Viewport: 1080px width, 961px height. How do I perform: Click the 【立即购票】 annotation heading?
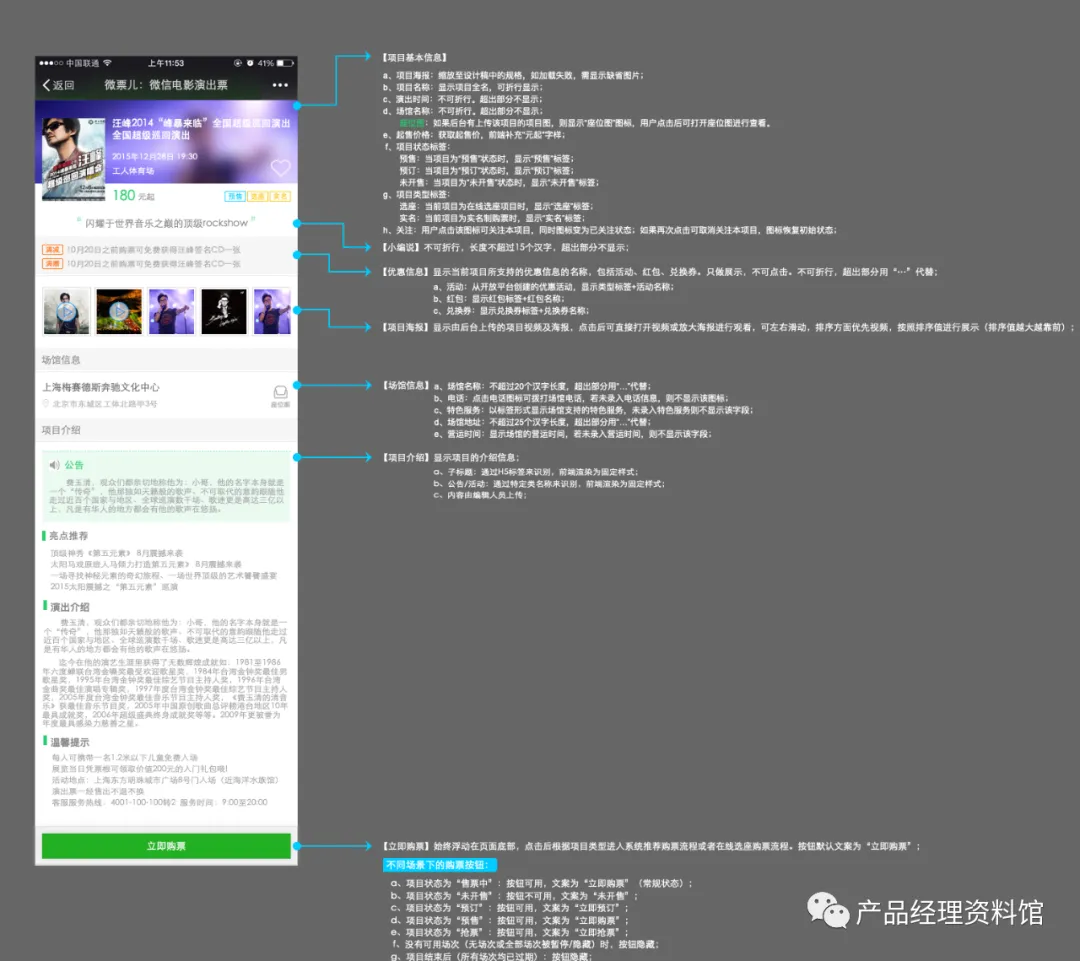point(406,846)
